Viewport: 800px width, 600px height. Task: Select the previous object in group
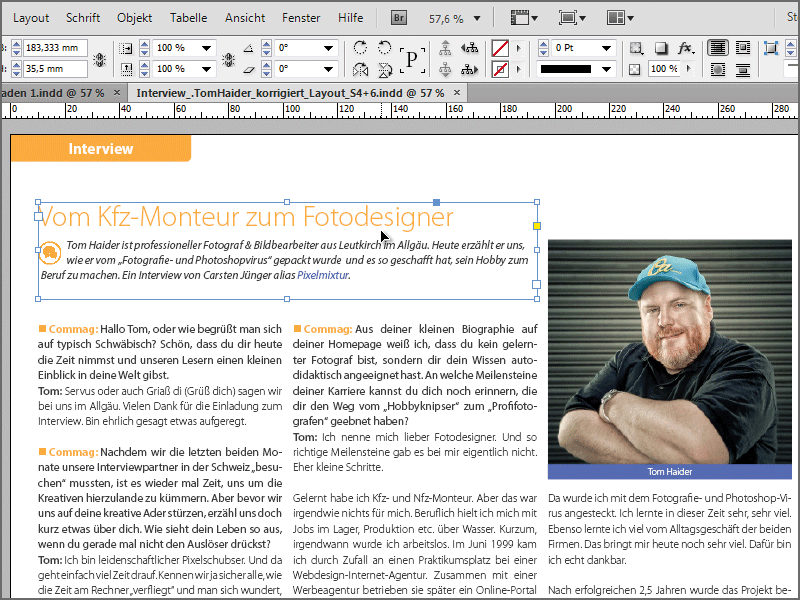pyautogui.click(x=469, y=48)
